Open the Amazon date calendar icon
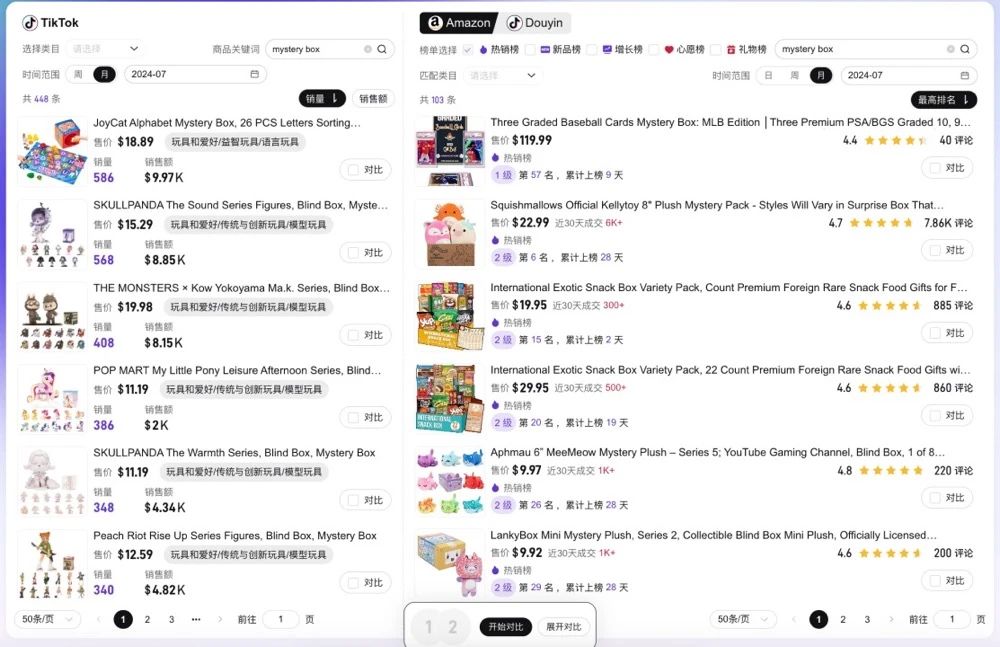 [x=965, y=75]
